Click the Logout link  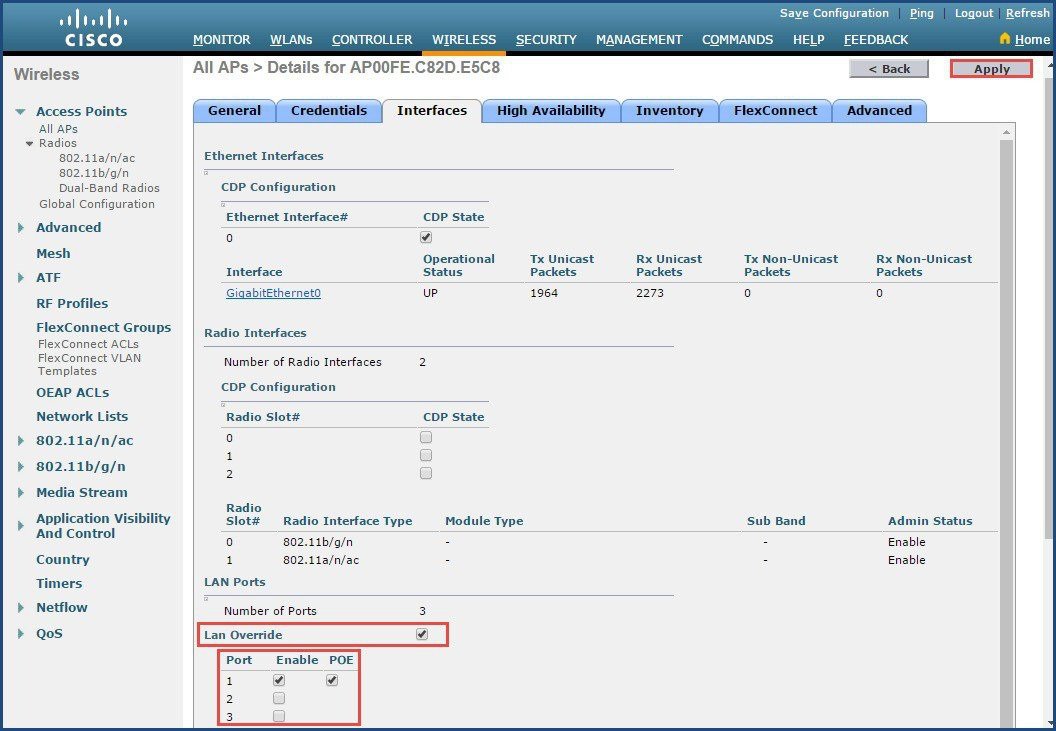(x=974, y=13)
